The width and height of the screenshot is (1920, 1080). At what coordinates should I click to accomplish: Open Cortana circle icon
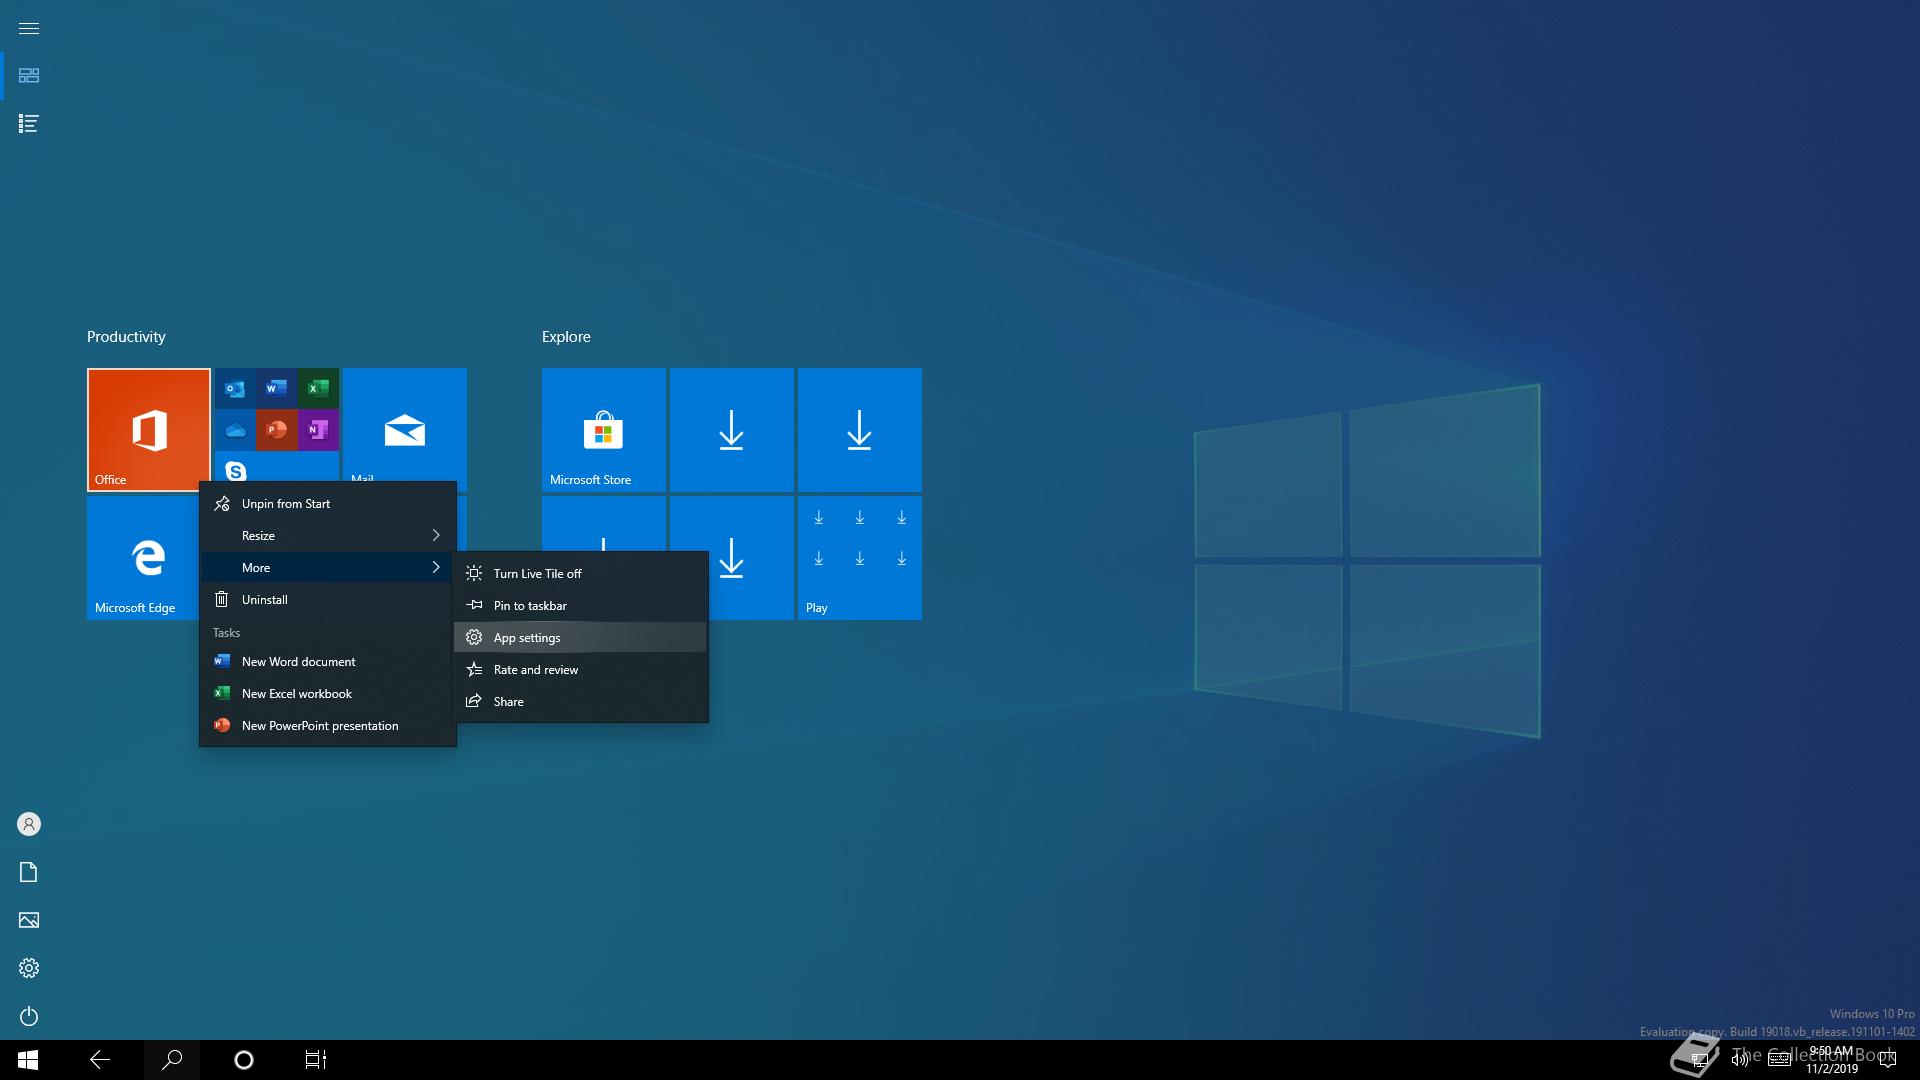pos(244,1060)
